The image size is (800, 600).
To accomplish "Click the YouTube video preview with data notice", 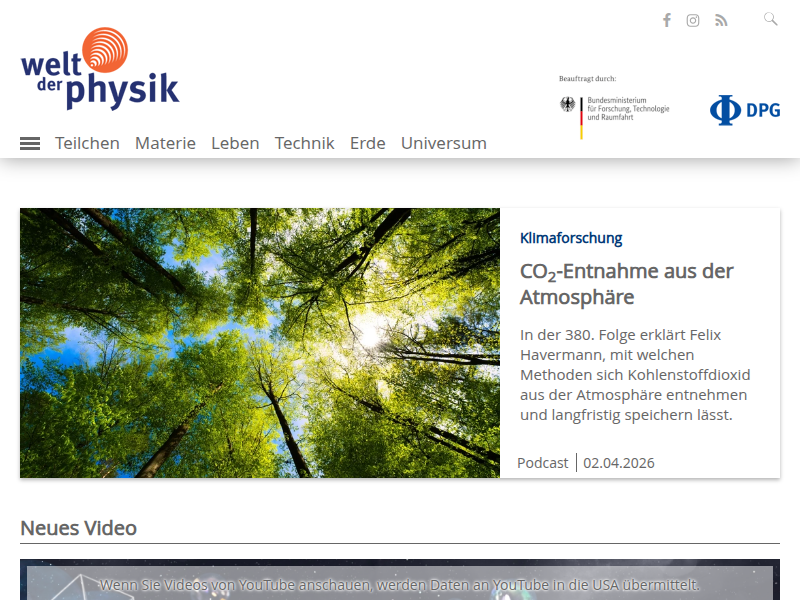I will pyautogui.click(x=400, y=583).
